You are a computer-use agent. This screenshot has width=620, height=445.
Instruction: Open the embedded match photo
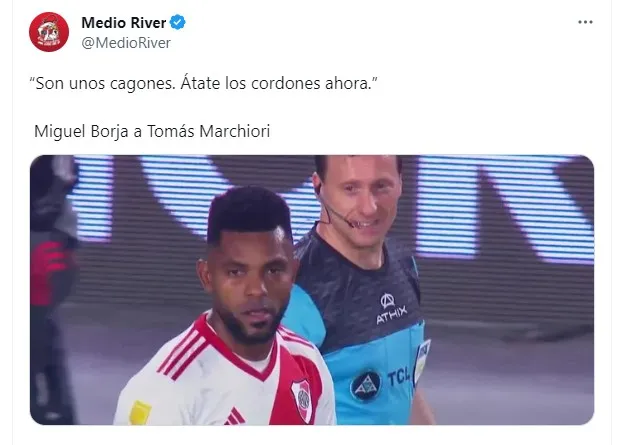(x=312, y=290)
